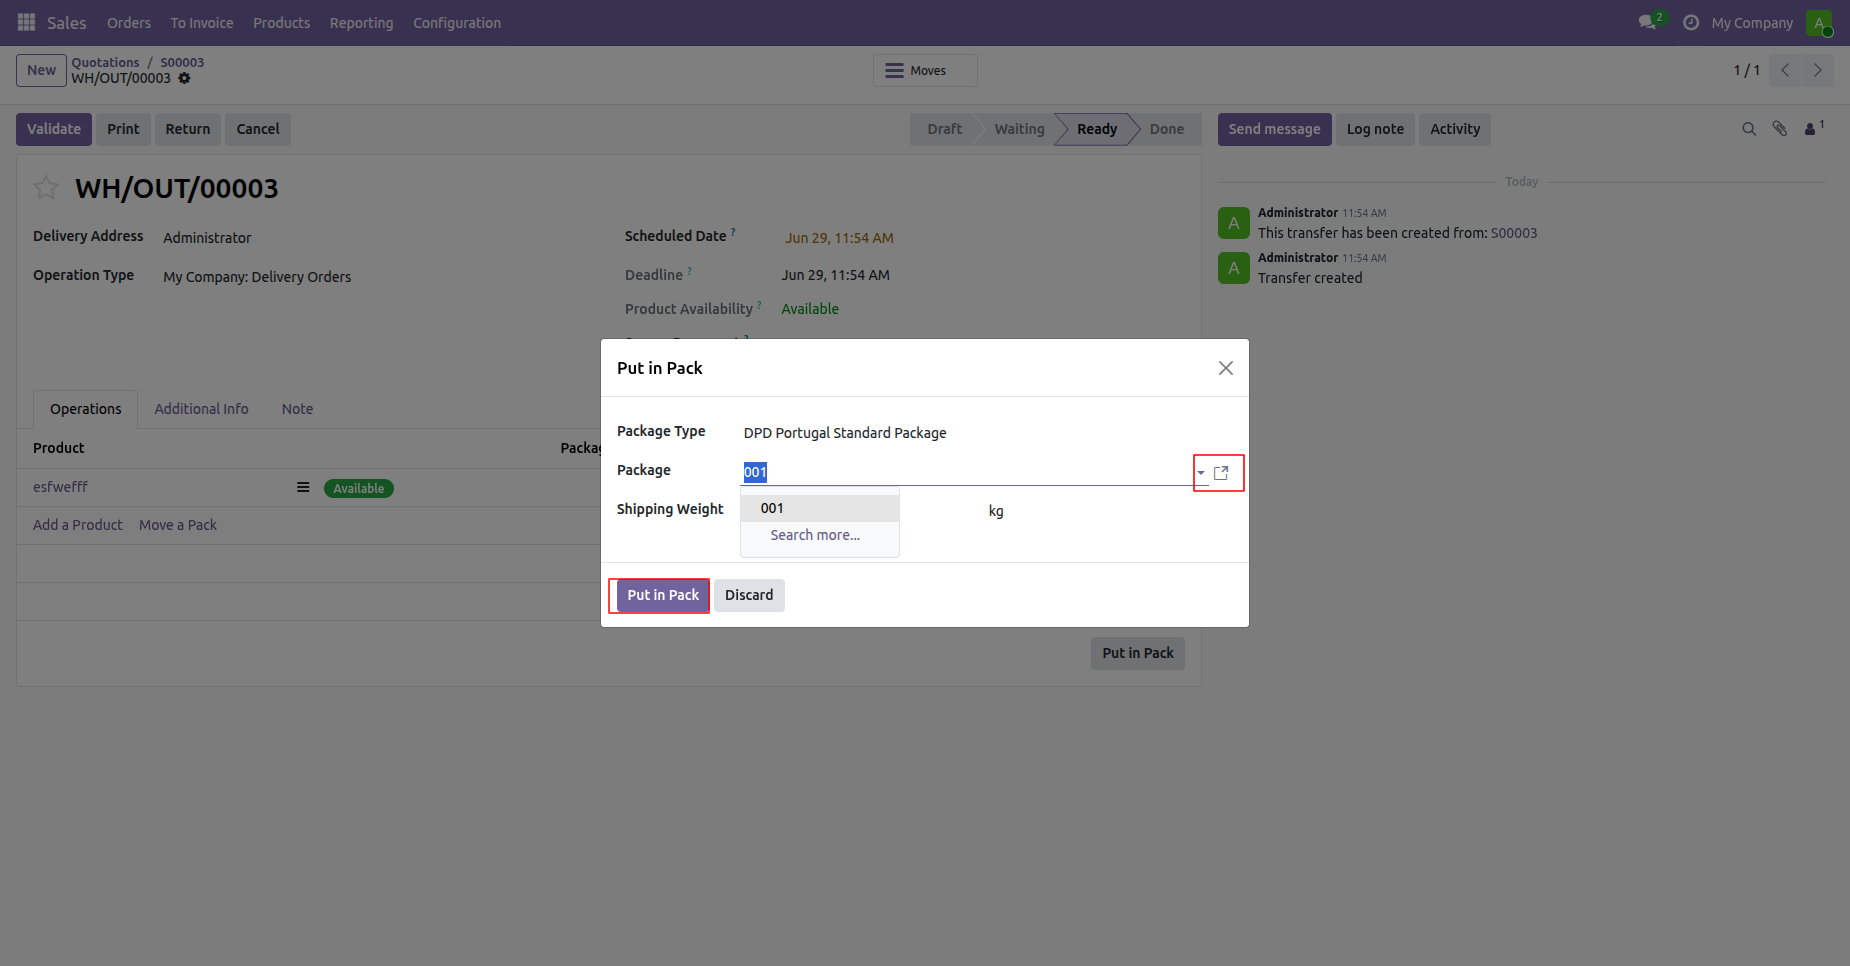
Task: Open the Configuration menu
Action: tap(457, 23)
